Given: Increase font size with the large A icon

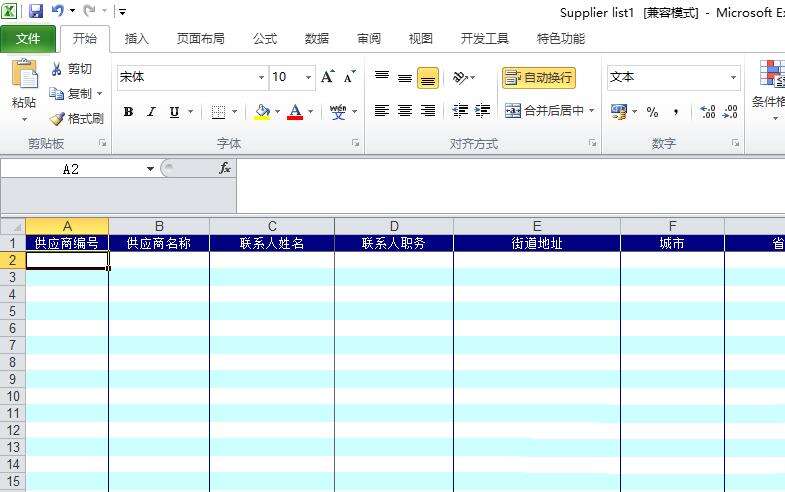Looking at the screenshot, I should click(x=328, y=77).
